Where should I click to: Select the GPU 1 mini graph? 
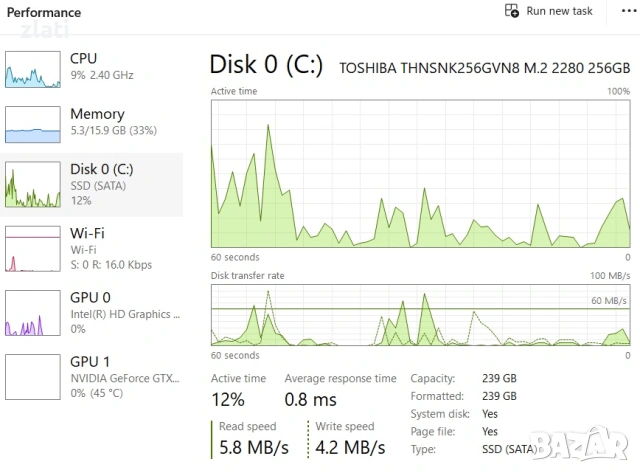click(x=33, y=376)
